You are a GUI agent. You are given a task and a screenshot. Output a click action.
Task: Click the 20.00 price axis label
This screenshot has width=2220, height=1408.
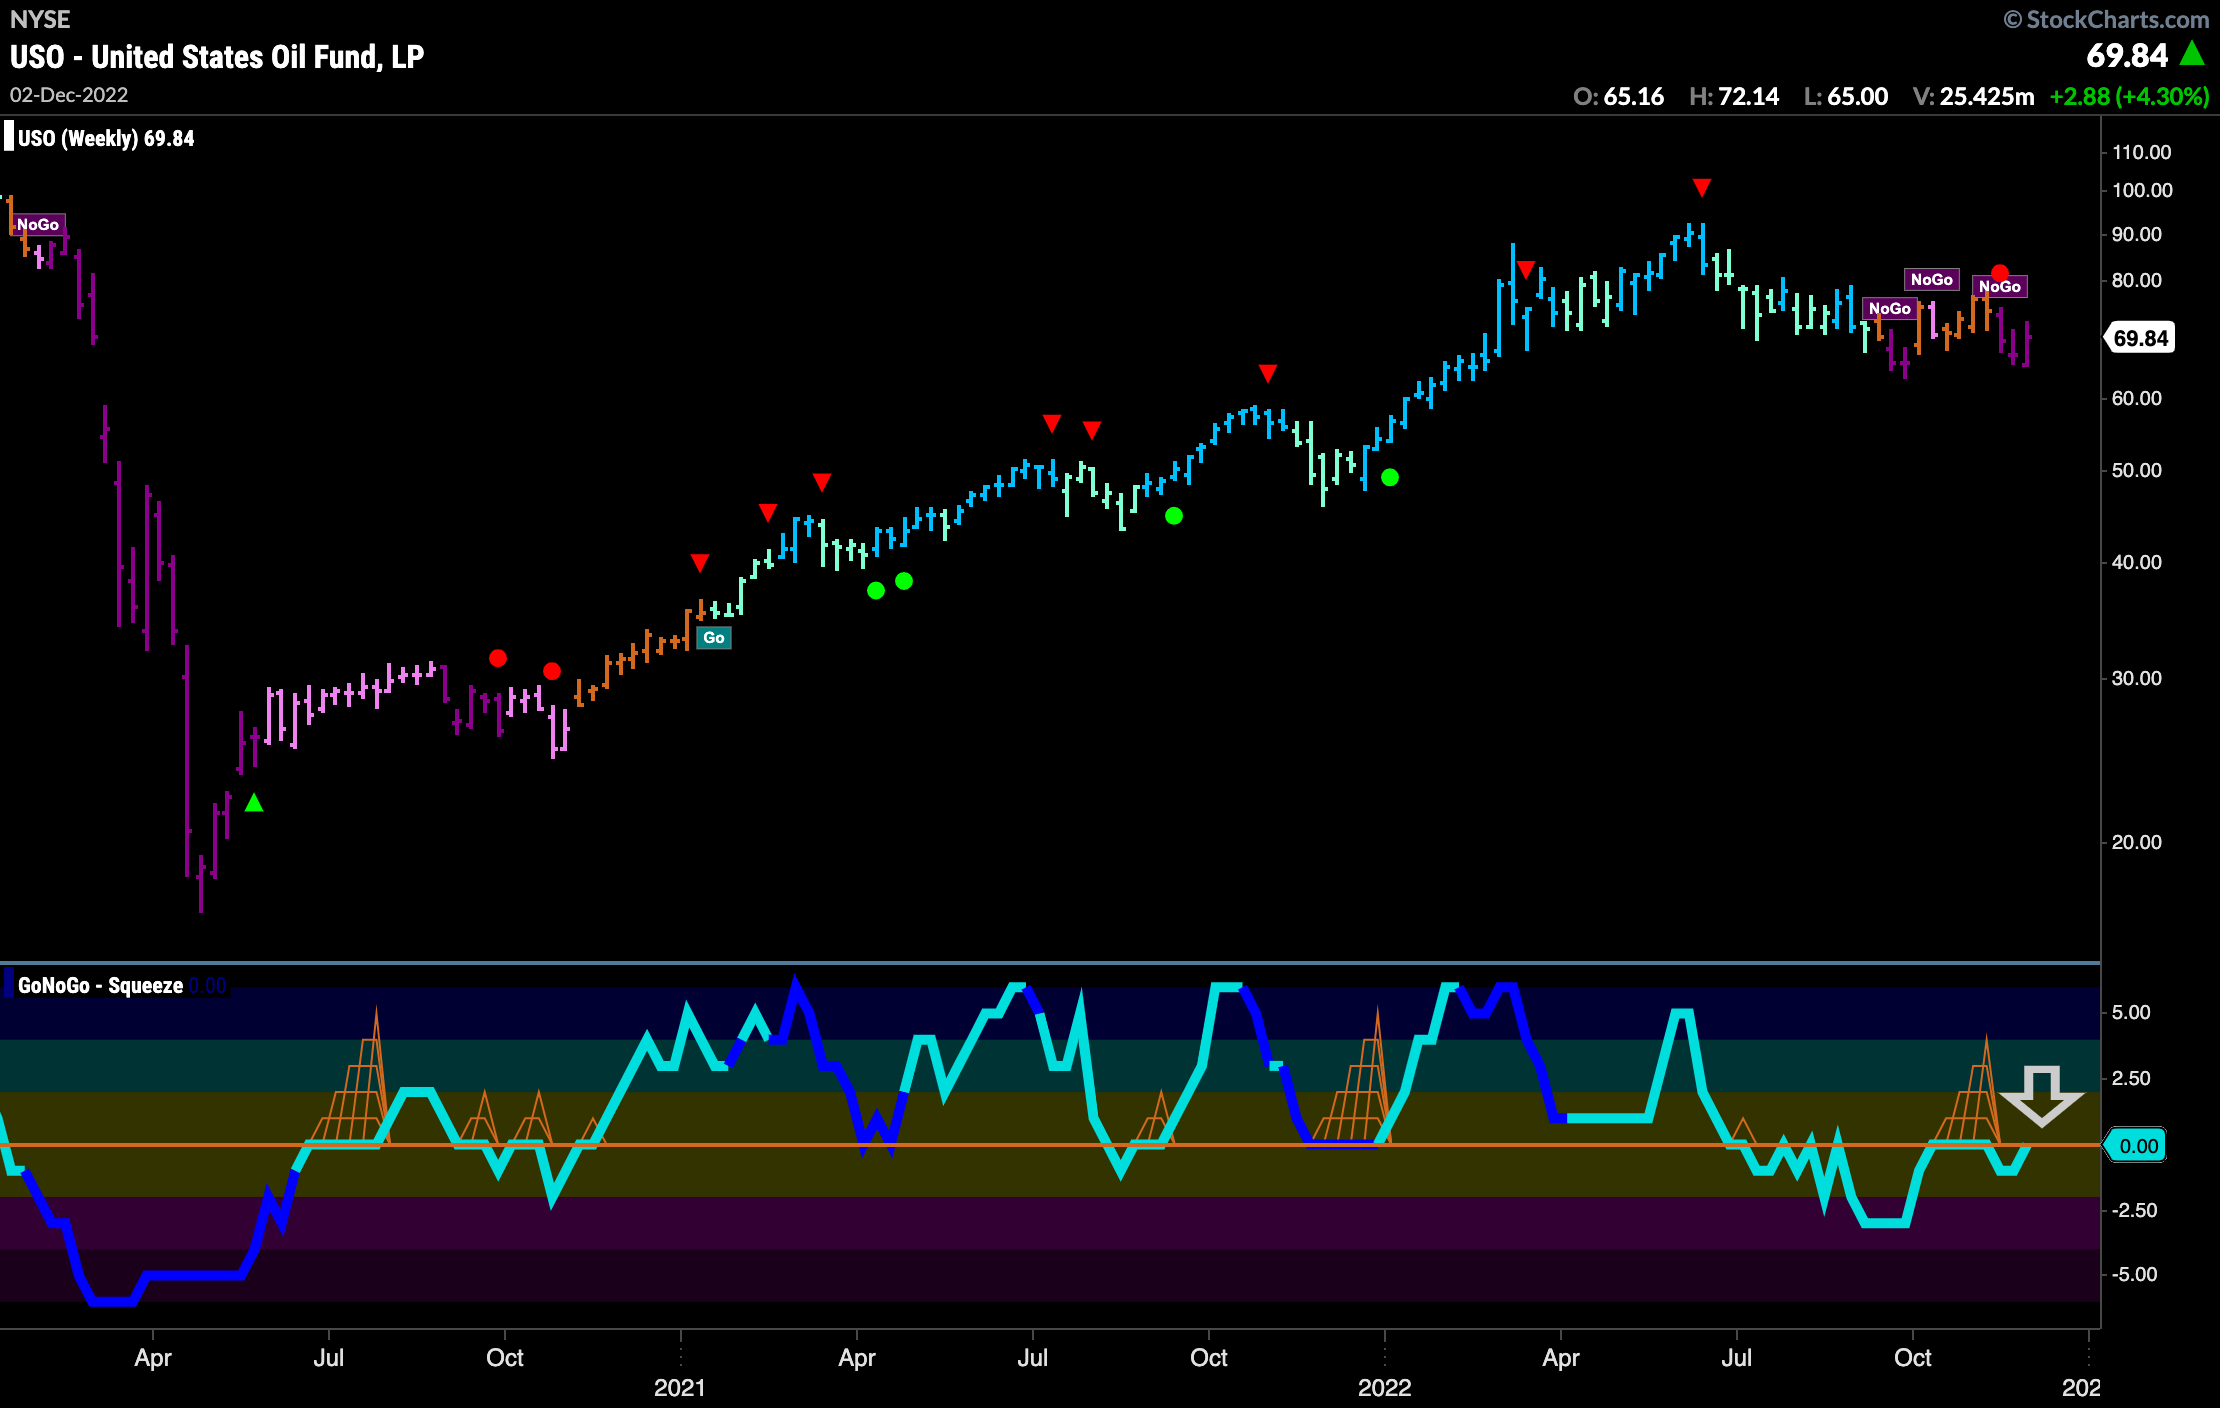[2137, 842]
